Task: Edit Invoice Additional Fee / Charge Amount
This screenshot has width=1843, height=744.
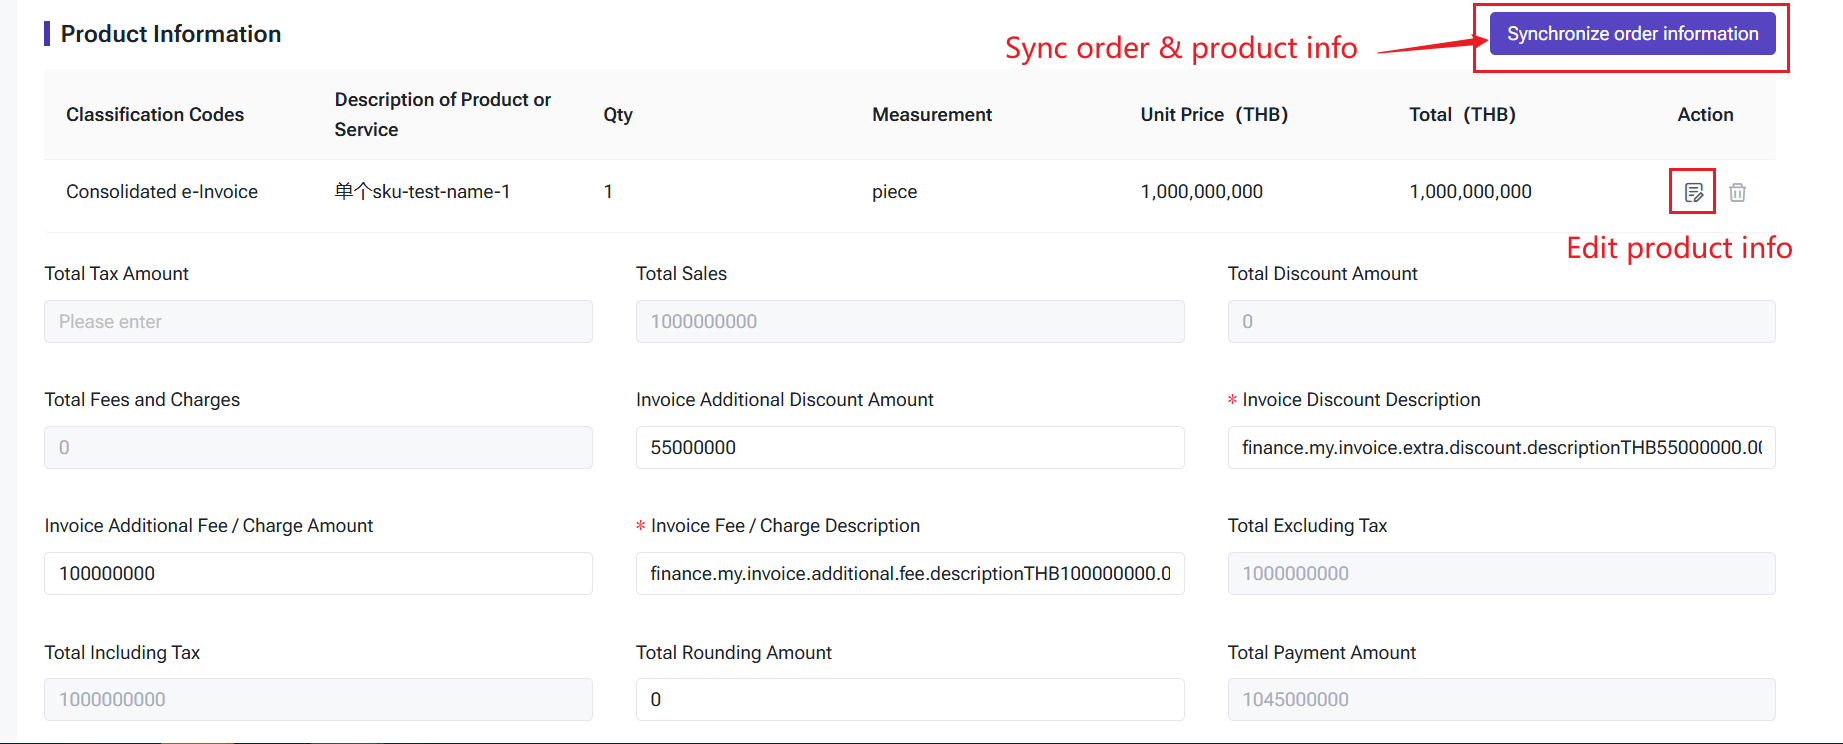Action: click(x=318, y=574)
